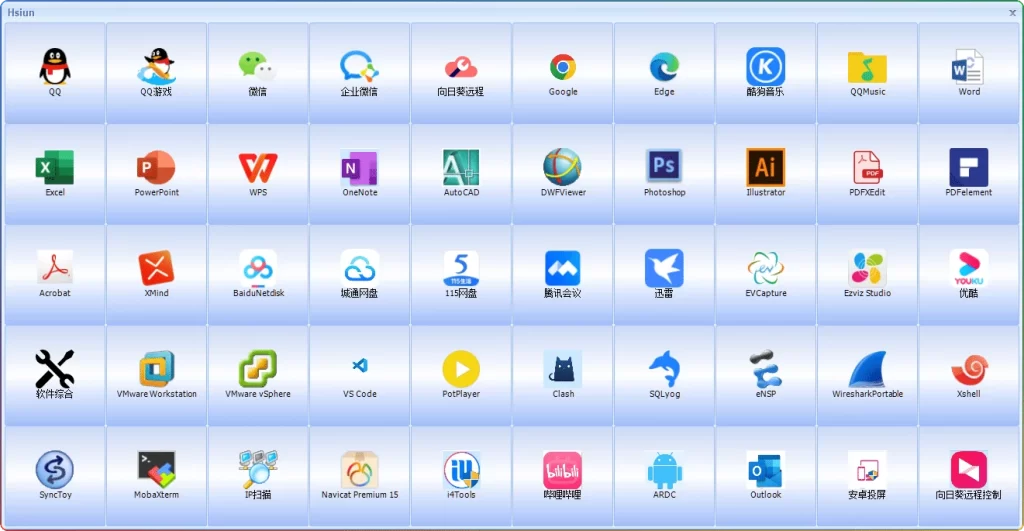Launch Xshell terminal
1024x531 pixels.
(x=968, y=376)
